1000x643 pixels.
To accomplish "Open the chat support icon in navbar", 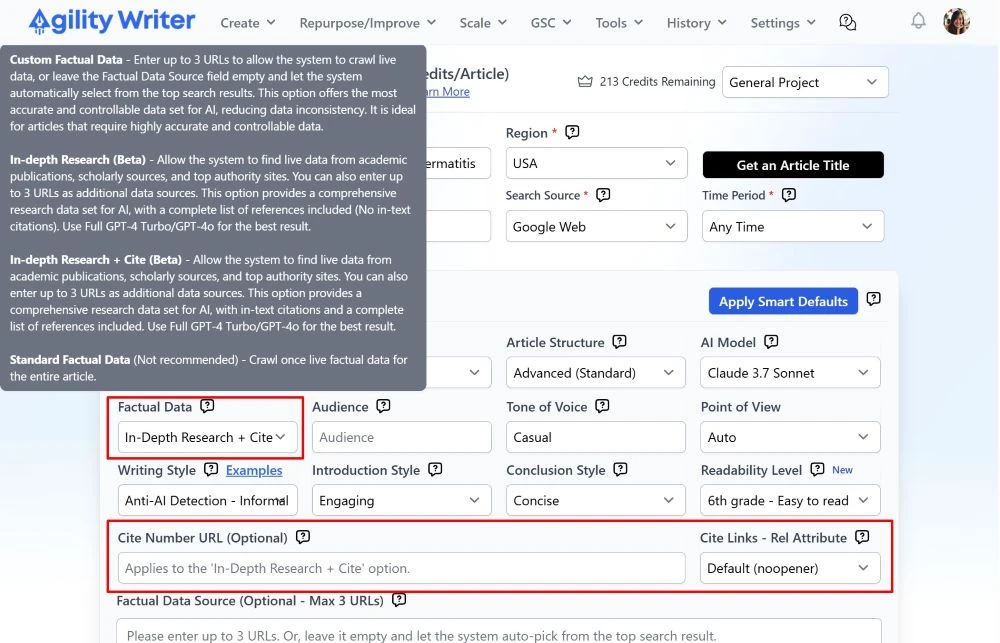I will 848,23.
